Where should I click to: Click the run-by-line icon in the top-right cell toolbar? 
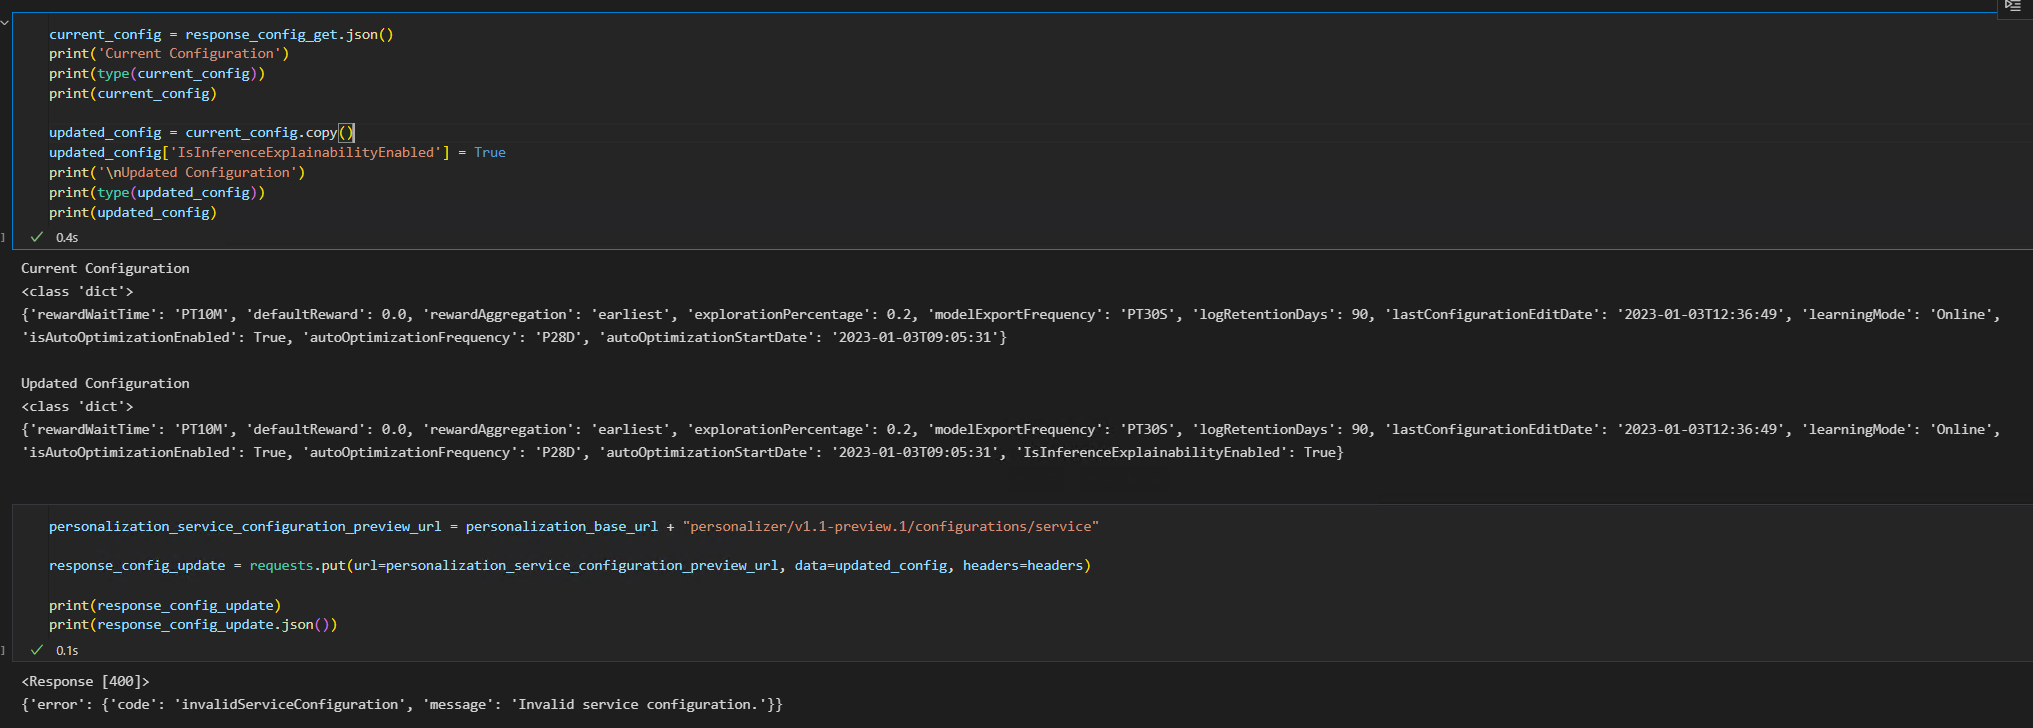[2013, 6]
